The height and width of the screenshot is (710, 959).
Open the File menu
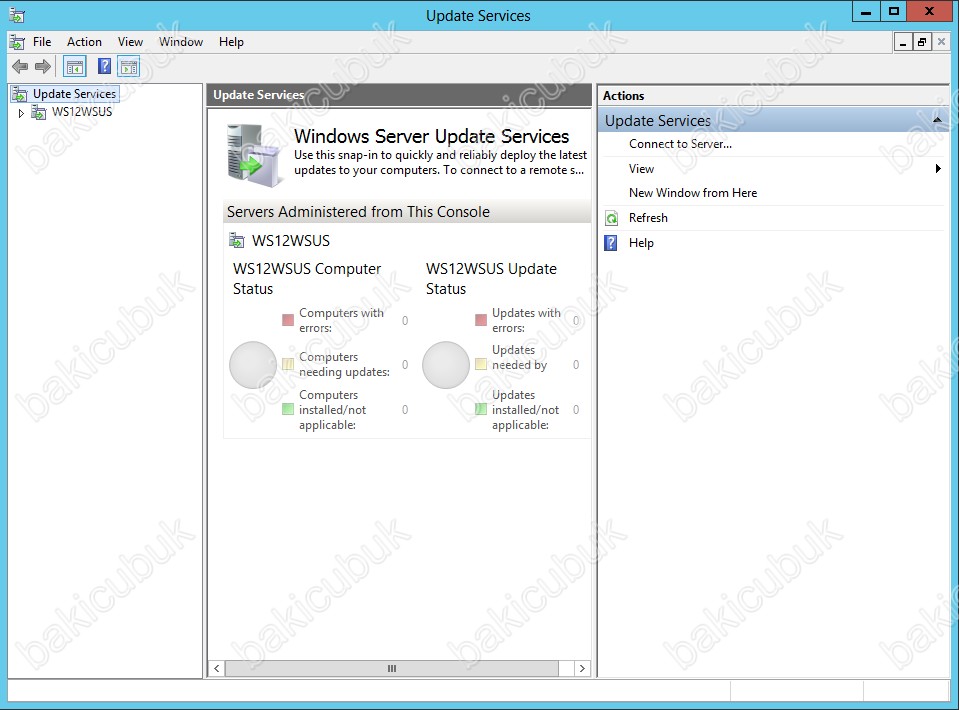tap(42, 42)
